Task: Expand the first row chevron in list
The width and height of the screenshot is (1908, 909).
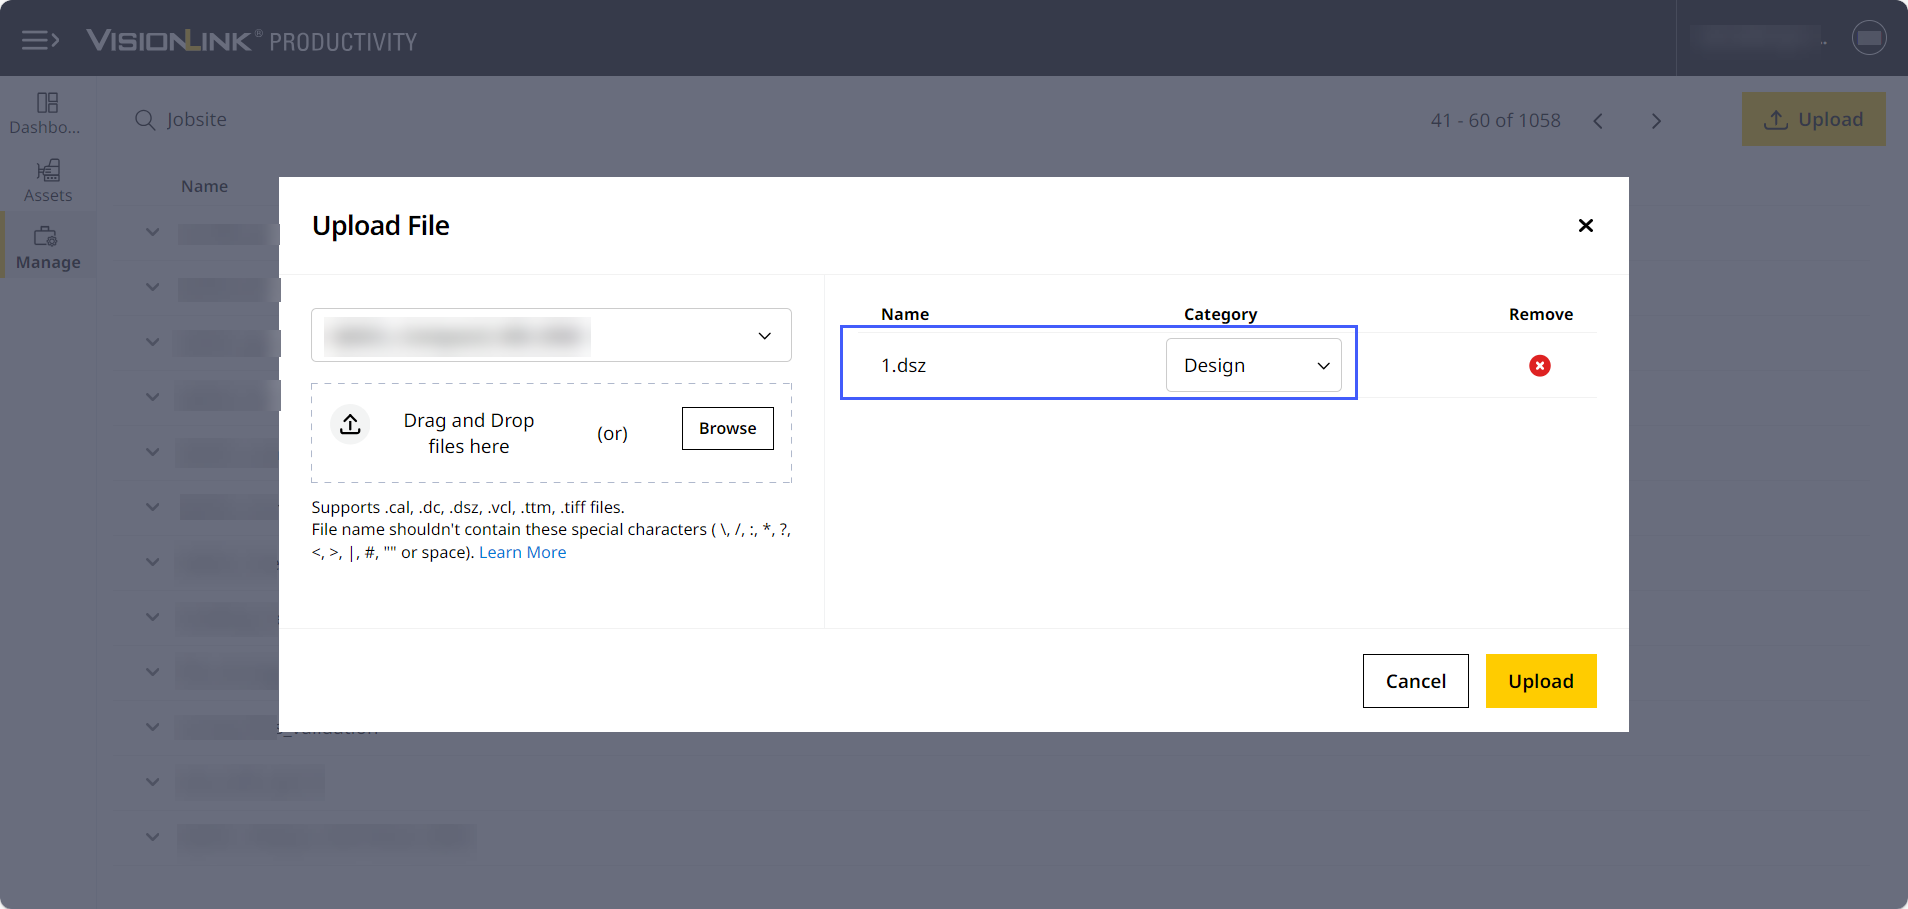Action: click(152, 232)
